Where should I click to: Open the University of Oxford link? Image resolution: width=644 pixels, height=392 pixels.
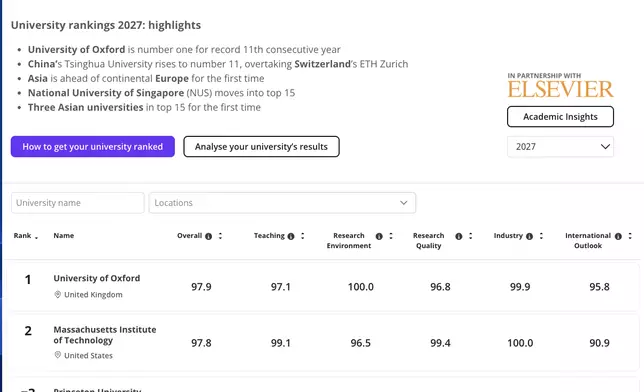(97, 278)
